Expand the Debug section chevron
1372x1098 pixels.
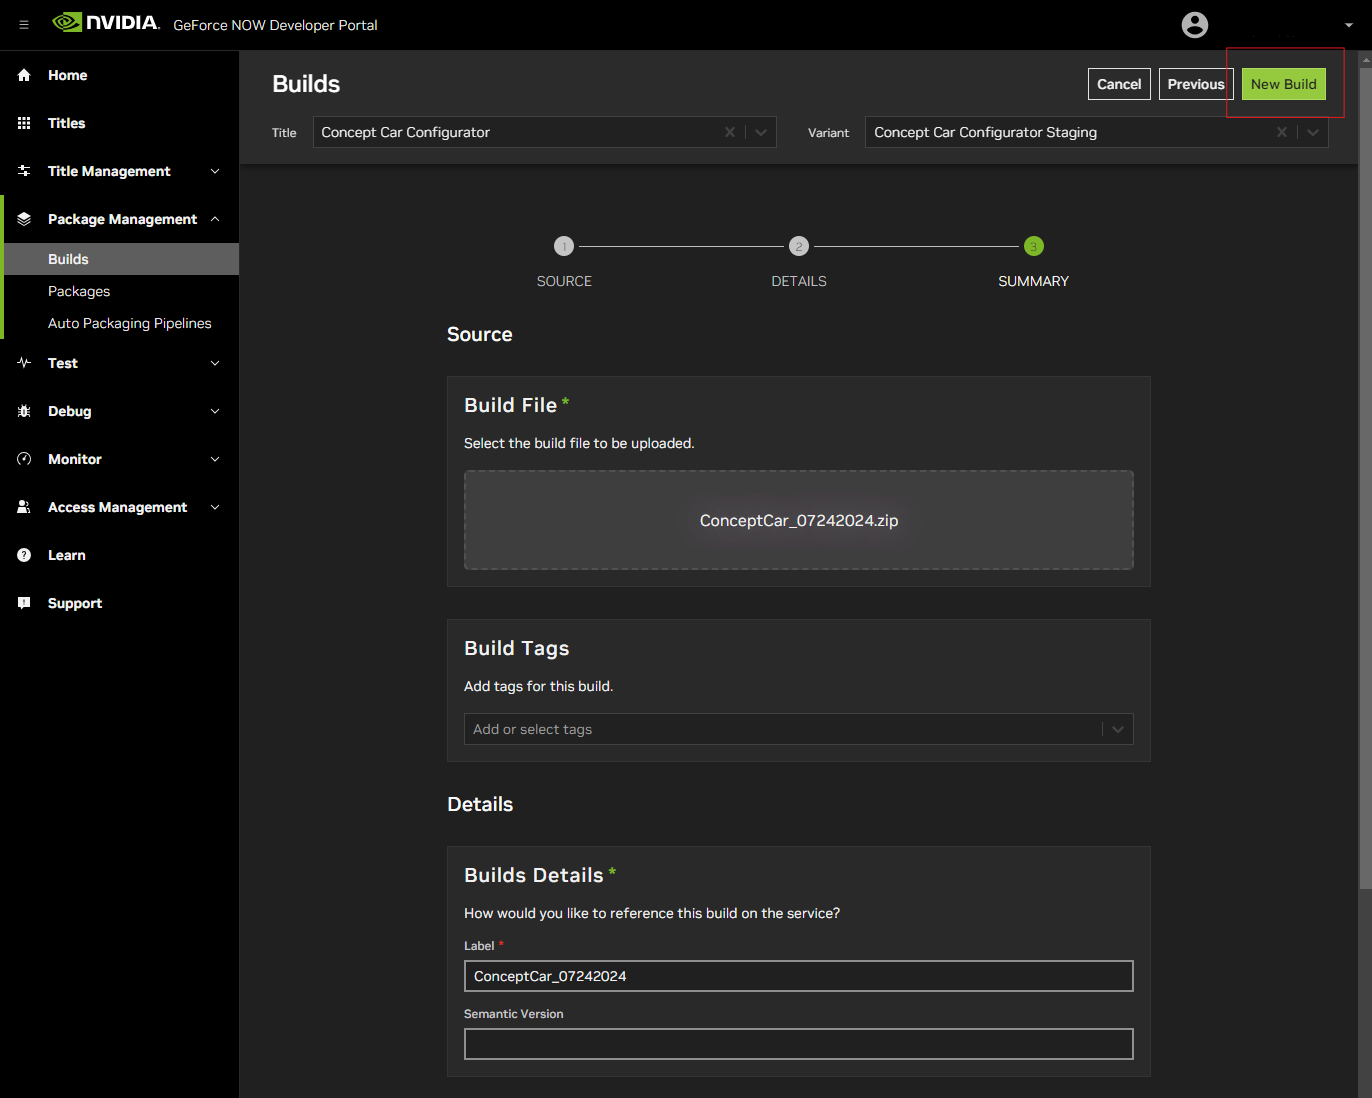coord(215,411)
